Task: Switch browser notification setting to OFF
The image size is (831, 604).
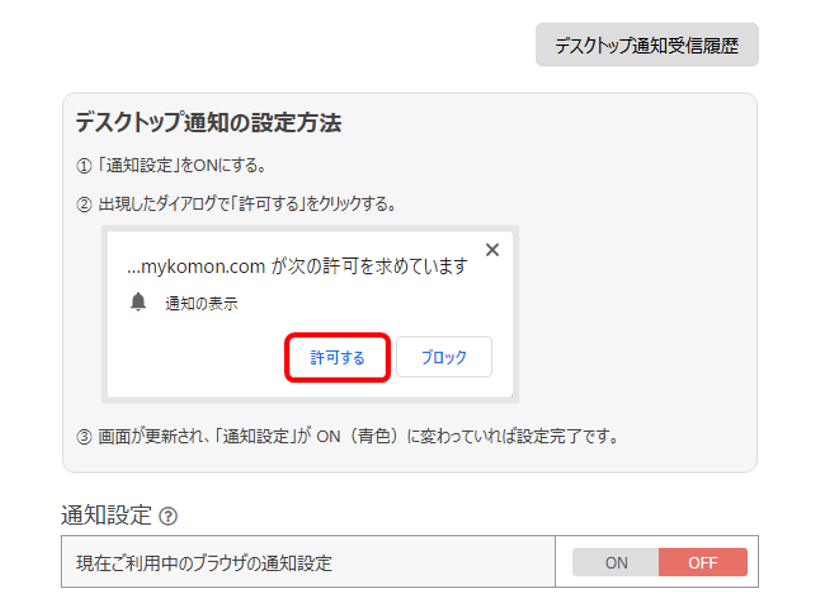Action: [702, 562]
